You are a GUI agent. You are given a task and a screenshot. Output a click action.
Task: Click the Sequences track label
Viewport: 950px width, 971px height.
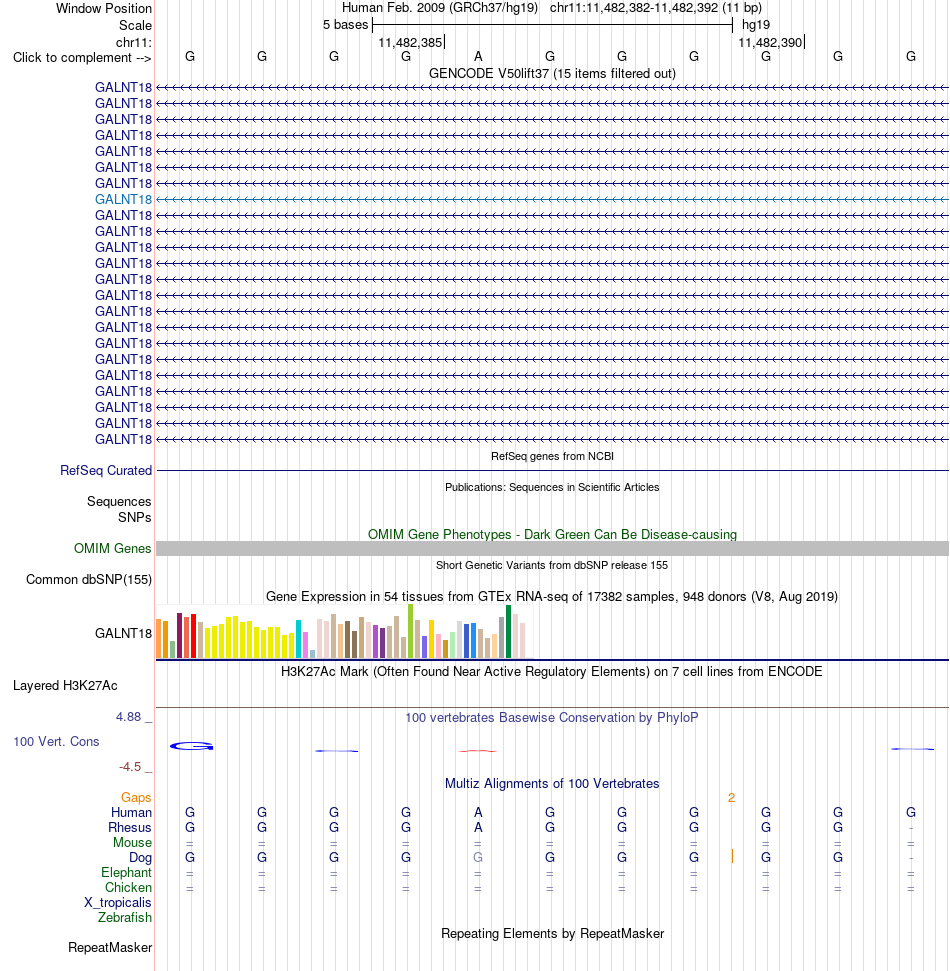click(119, 502)
